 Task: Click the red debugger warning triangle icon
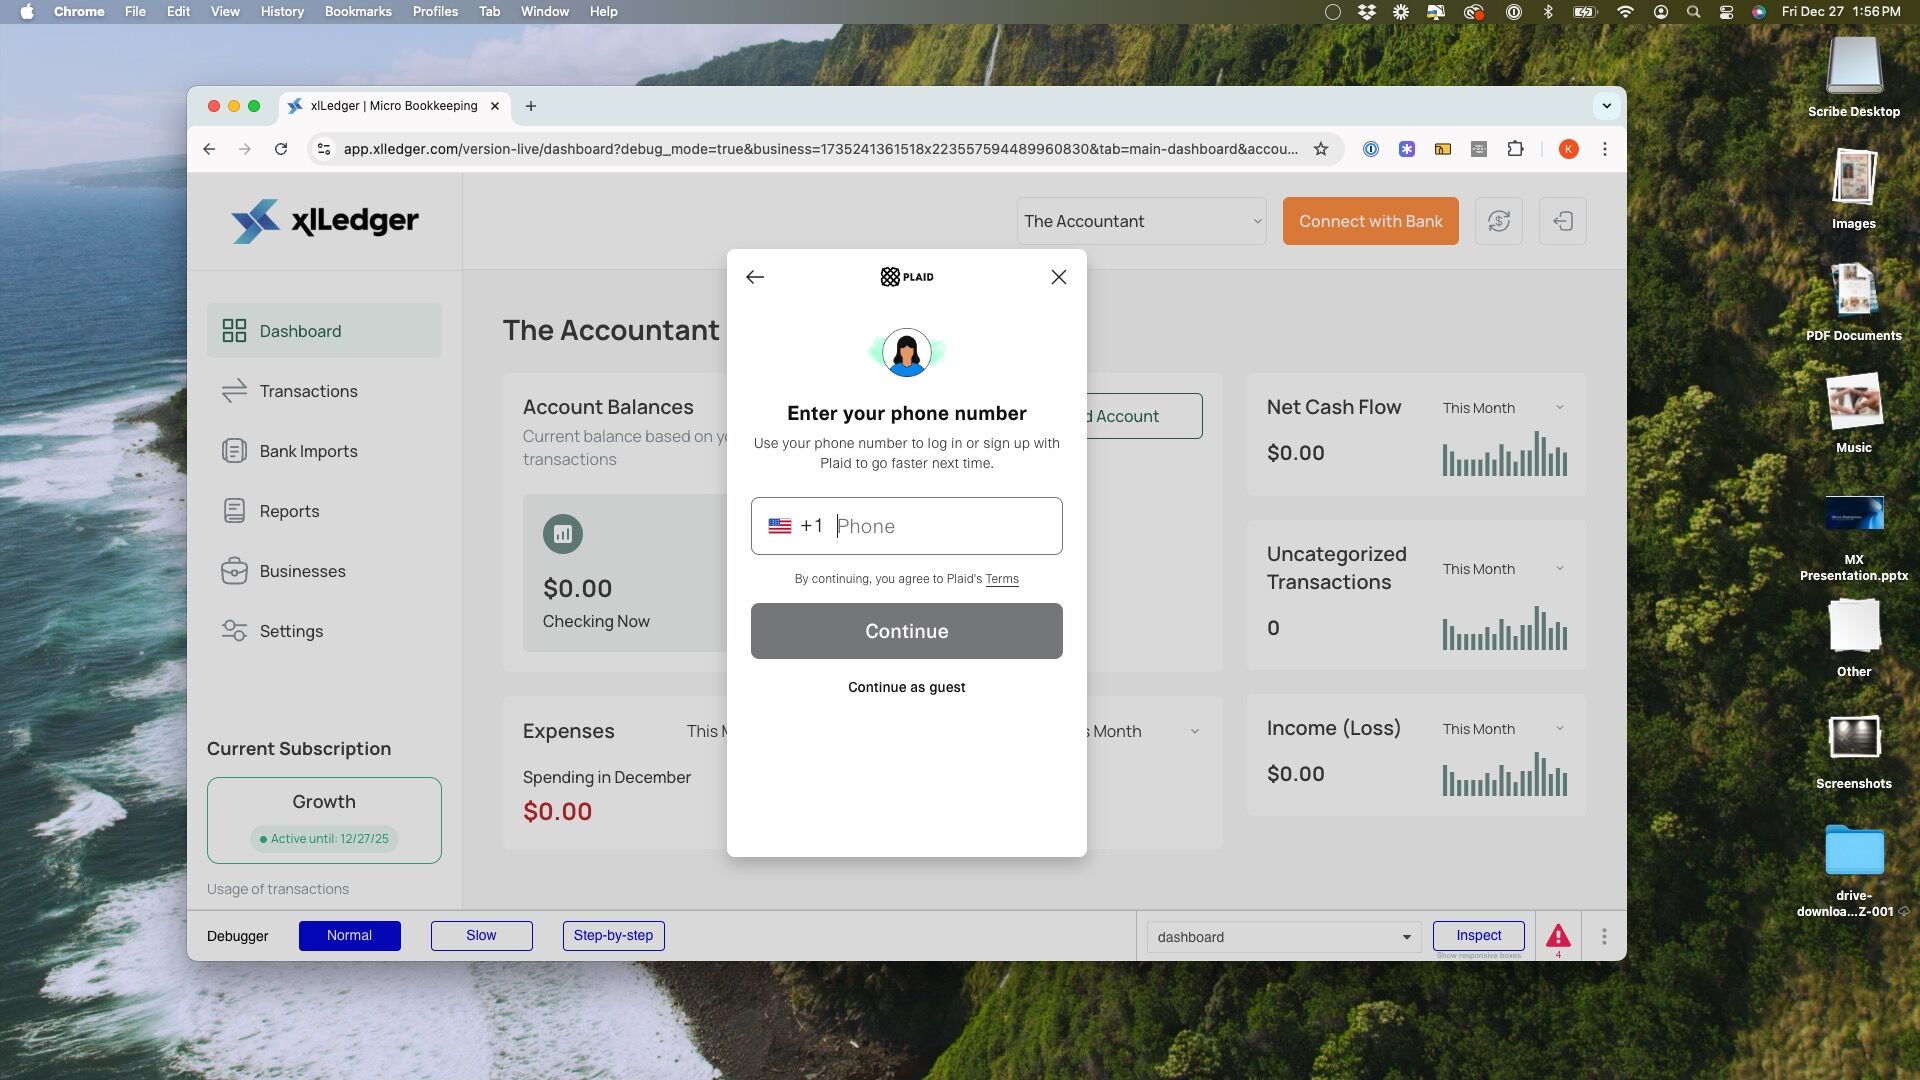click(1558, 936)
